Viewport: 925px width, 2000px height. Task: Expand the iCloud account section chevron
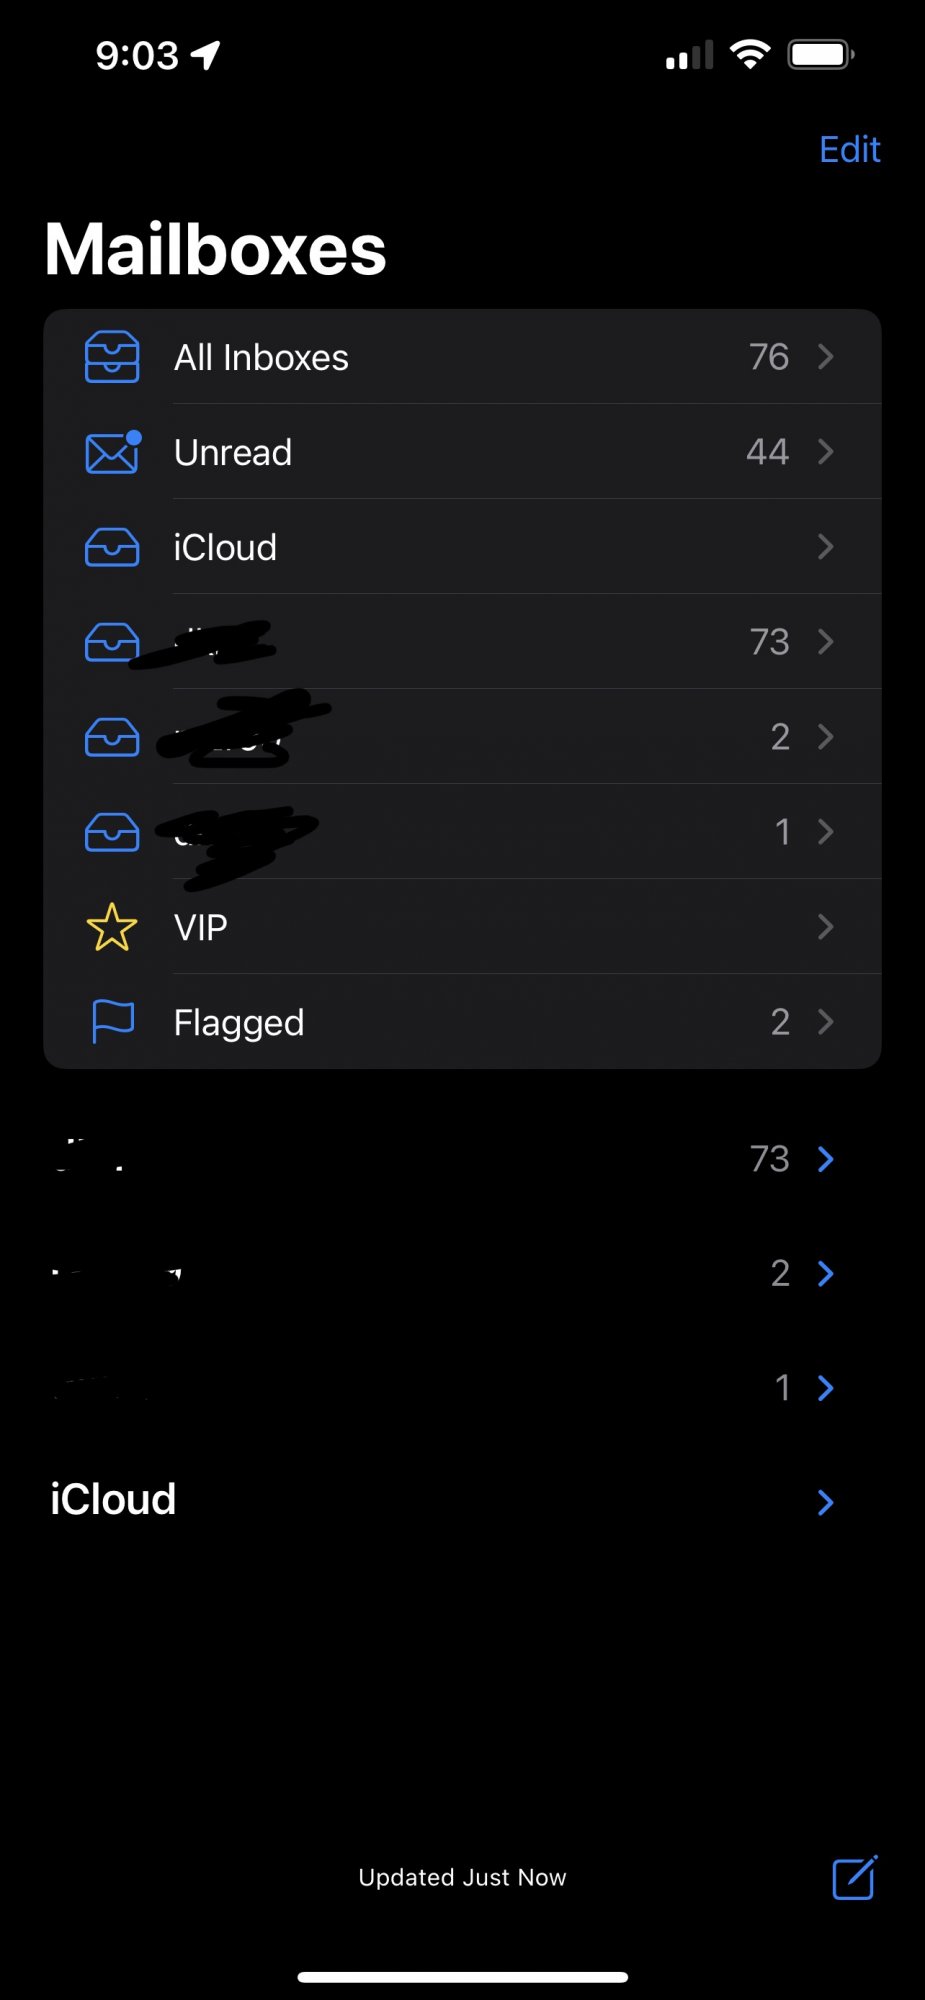click(x=825, y=1502)
